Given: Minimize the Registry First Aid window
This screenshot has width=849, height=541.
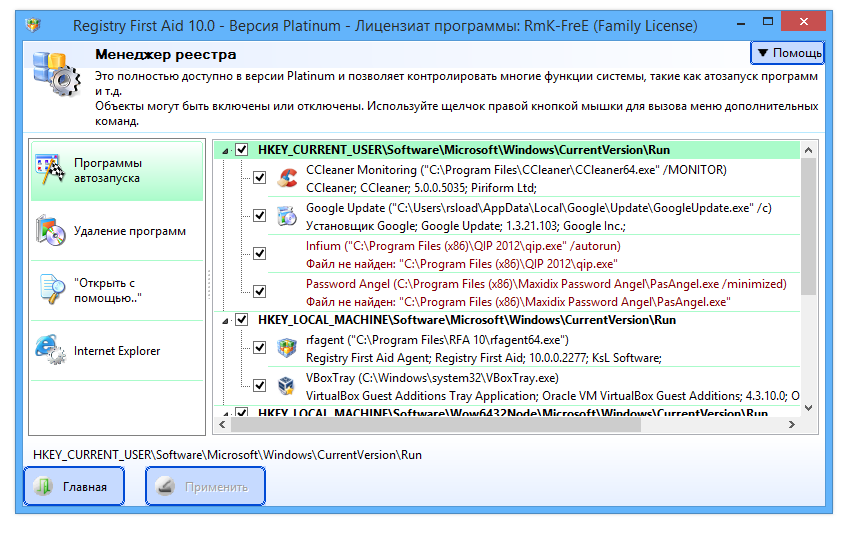Looking at the screenshot, I should point(741,24).
